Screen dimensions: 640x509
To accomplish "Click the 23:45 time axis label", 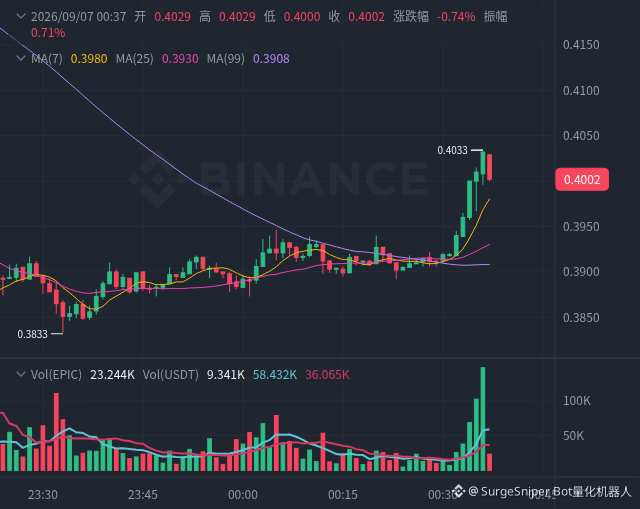I will (143, 495).
